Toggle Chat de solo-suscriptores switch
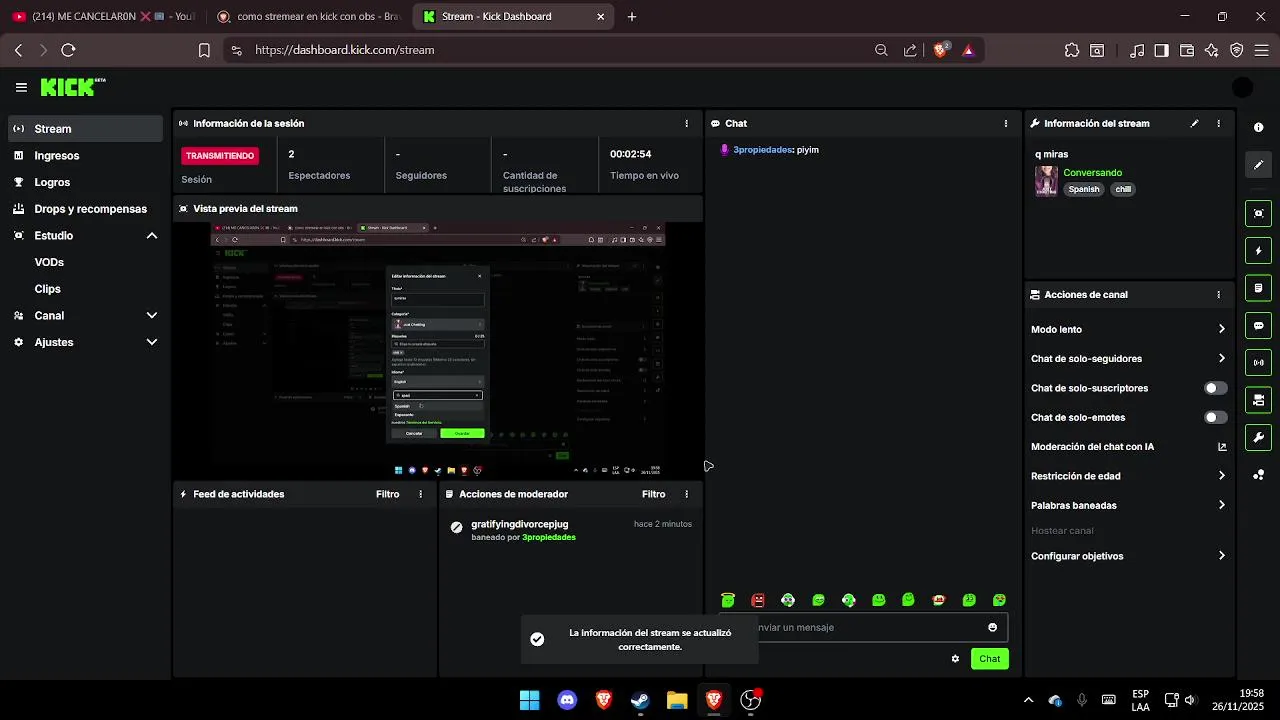Screen dimensions: 1280x720 point(1215,388)
